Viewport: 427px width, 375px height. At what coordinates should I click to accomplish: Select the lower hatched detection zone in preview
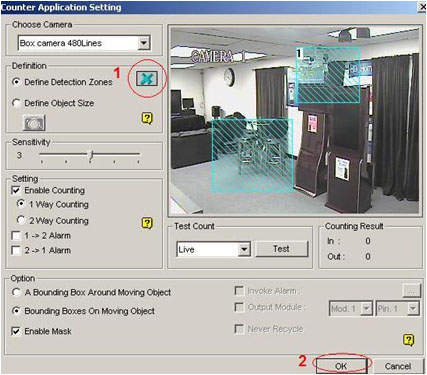coord(253,155)
